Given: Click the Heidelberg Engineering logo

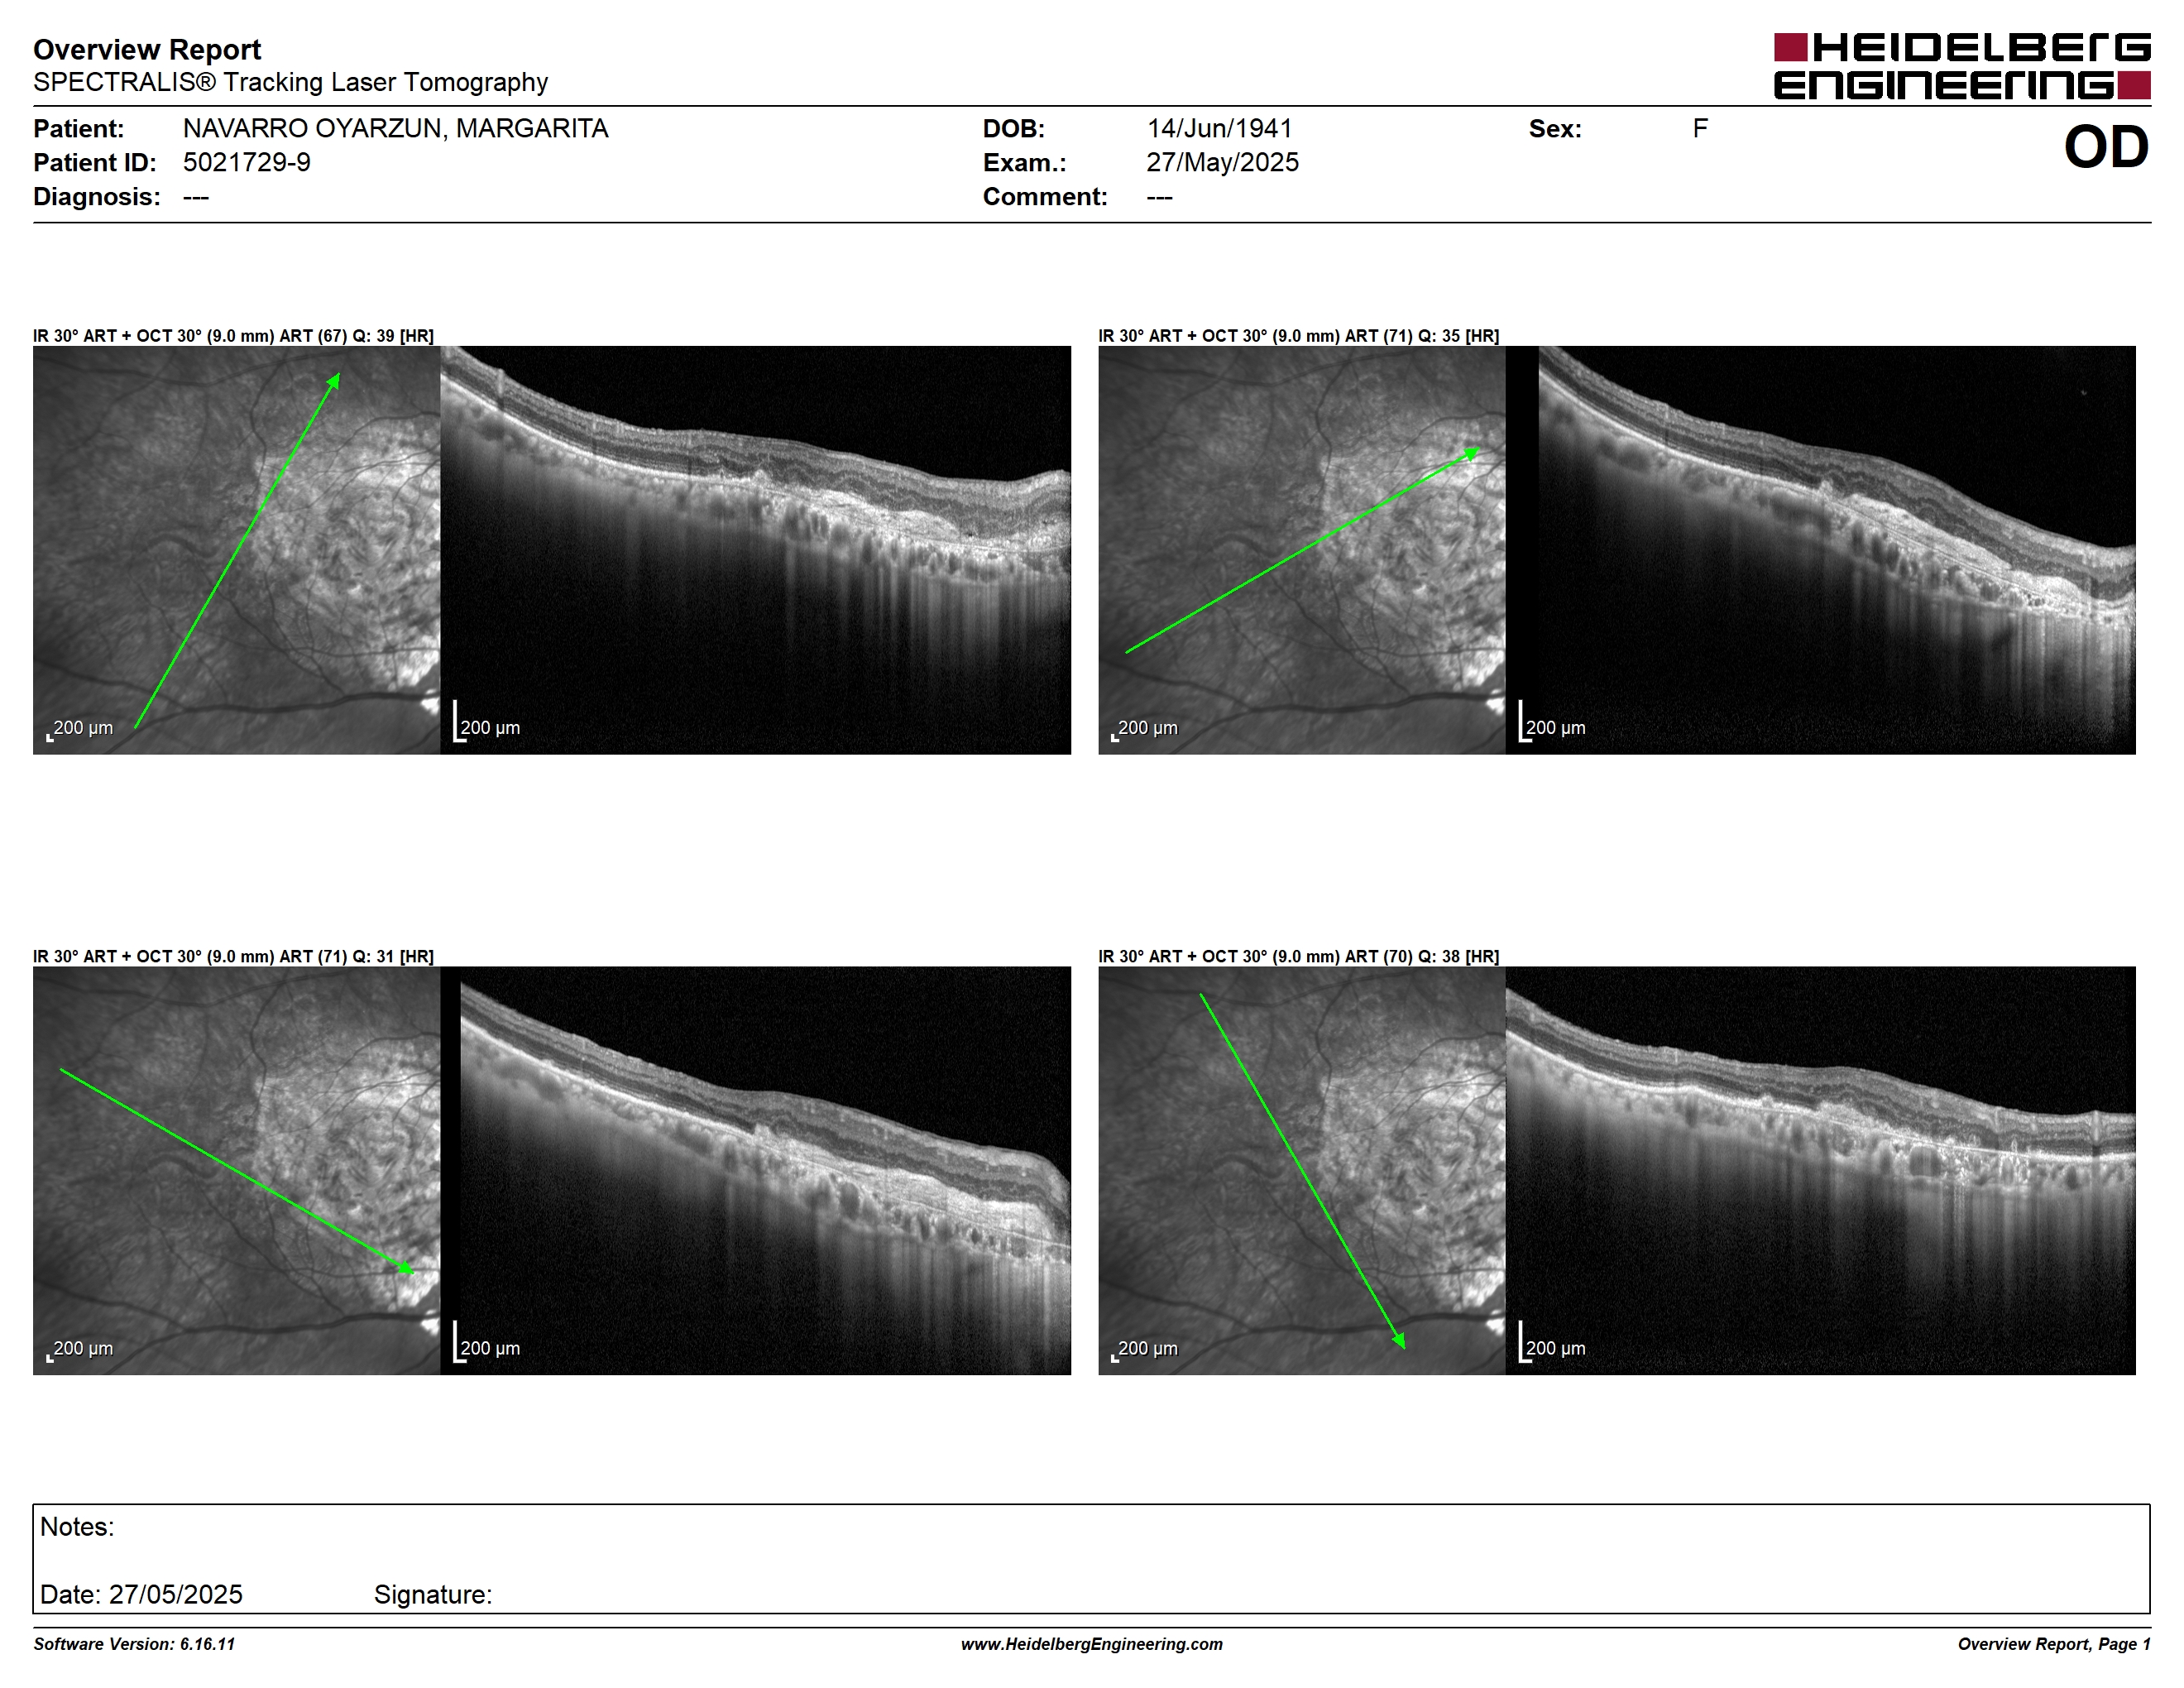Looking at the screenshot, I should [x=1962, y=66].
